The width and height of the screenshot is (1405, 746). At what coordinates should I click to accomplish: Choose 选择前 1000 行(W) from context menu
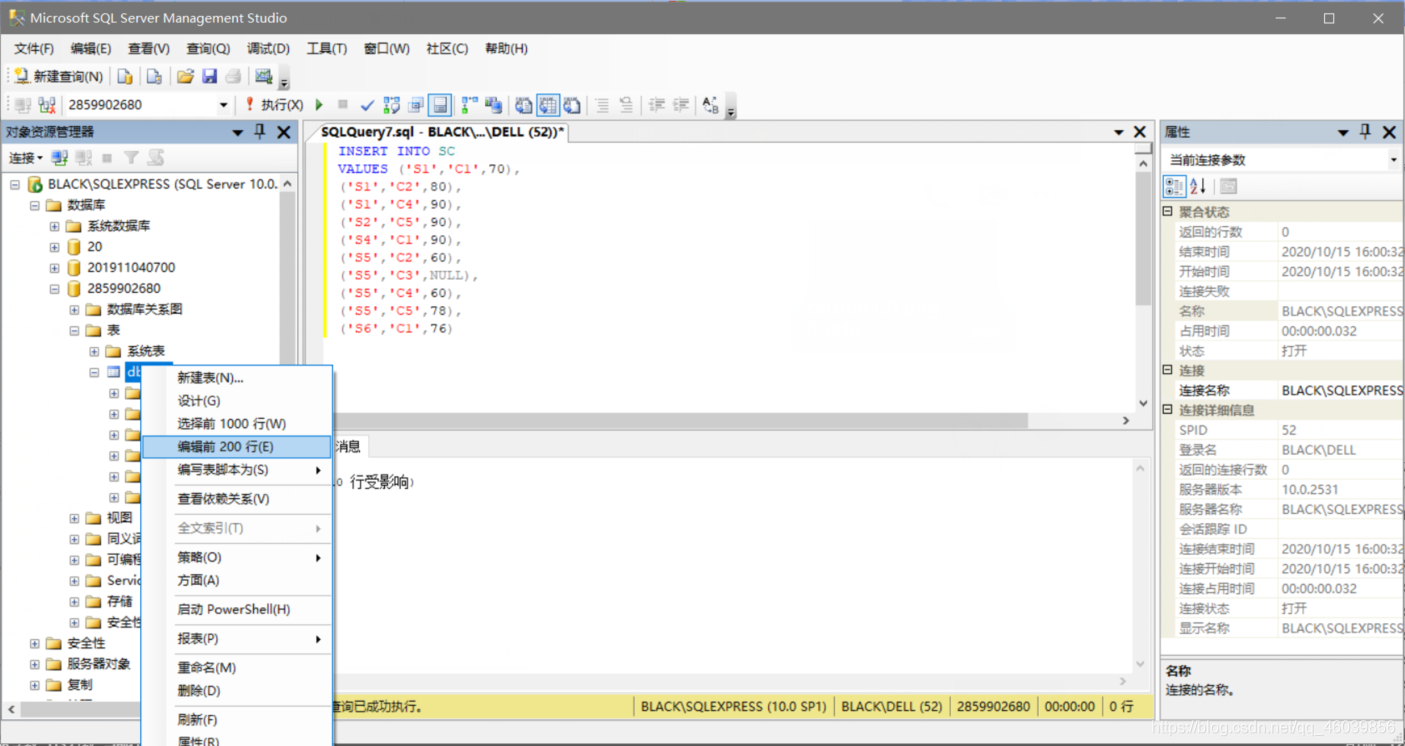[x=237, y=424]
